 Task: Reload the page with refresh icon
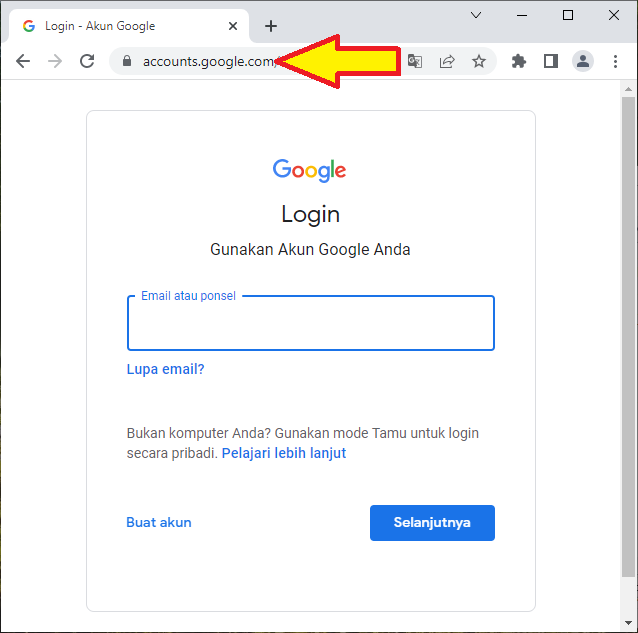point(87,61)
